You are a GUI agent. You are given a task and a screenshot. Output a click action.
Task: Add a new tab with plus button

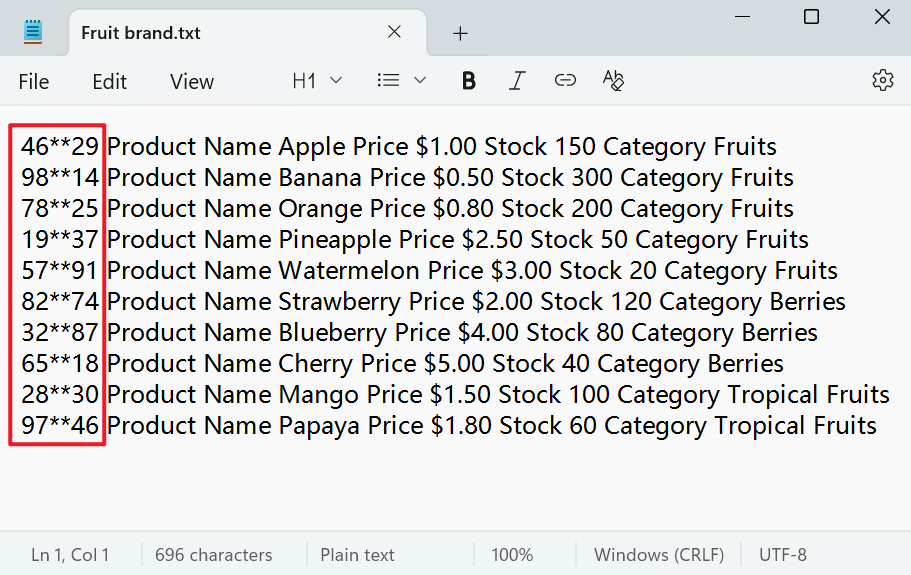[x=460, y=33]
